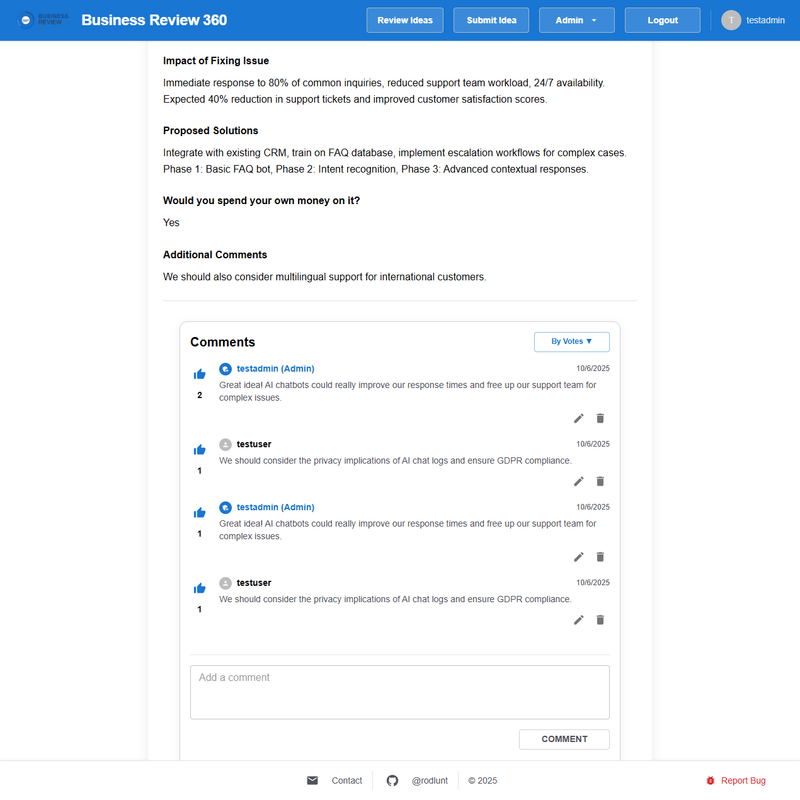Open the @rodlunt link in the footer

pos(430,780)
